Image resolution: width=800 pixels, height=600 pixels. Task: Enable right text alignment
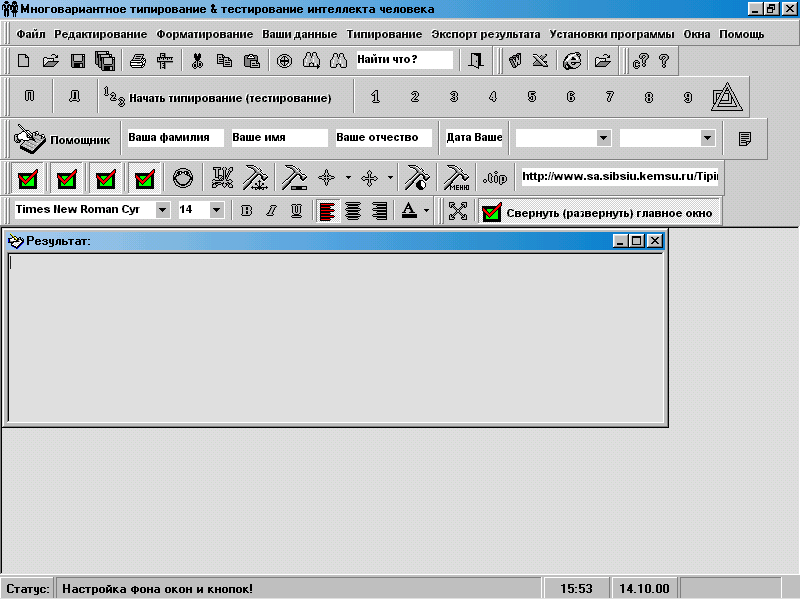click(380, 211)
